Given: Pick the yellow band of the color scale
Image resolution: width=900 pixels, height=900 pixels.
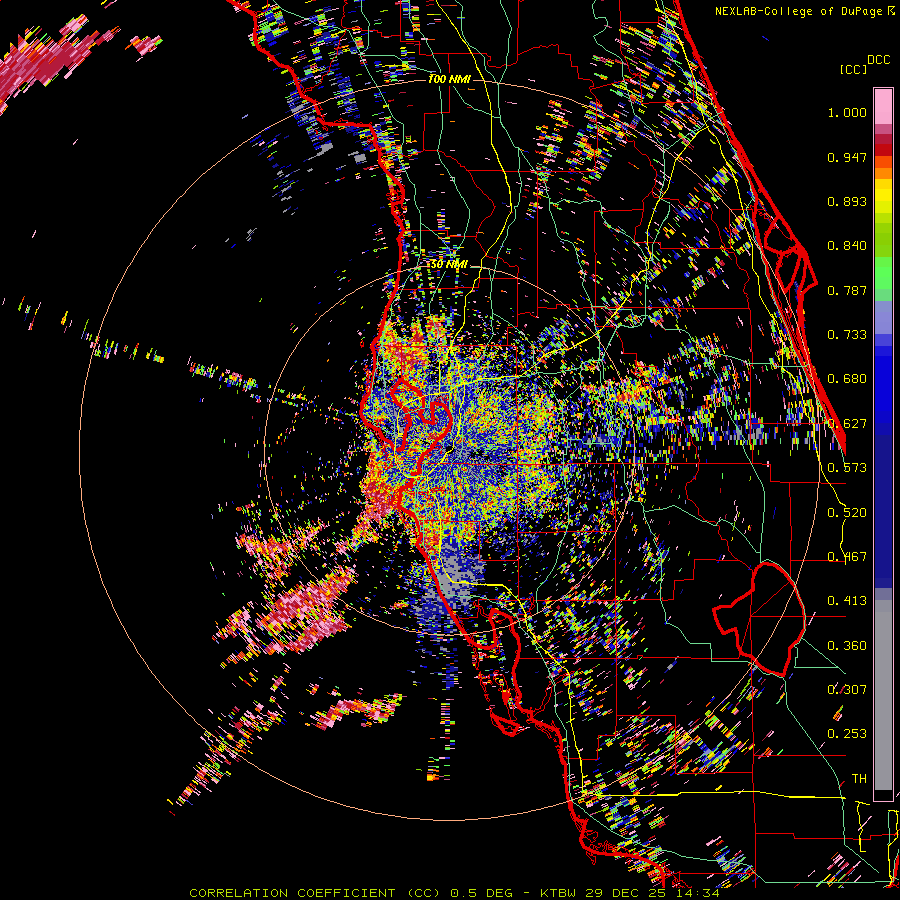Looking at the screenshot, I should pos(883,196).
